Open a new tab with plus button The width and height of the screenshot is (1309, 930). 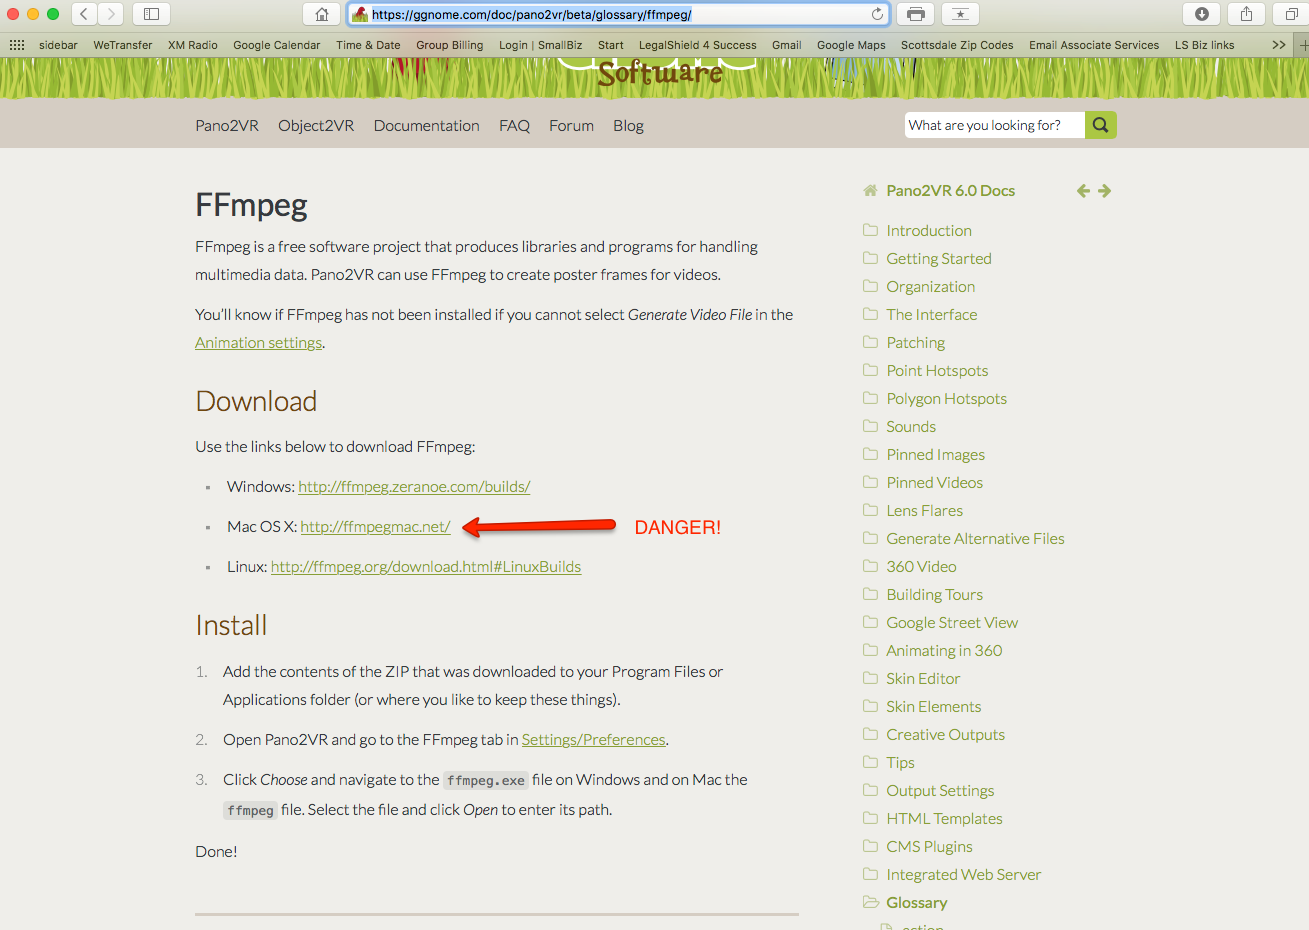[1303, 45]
